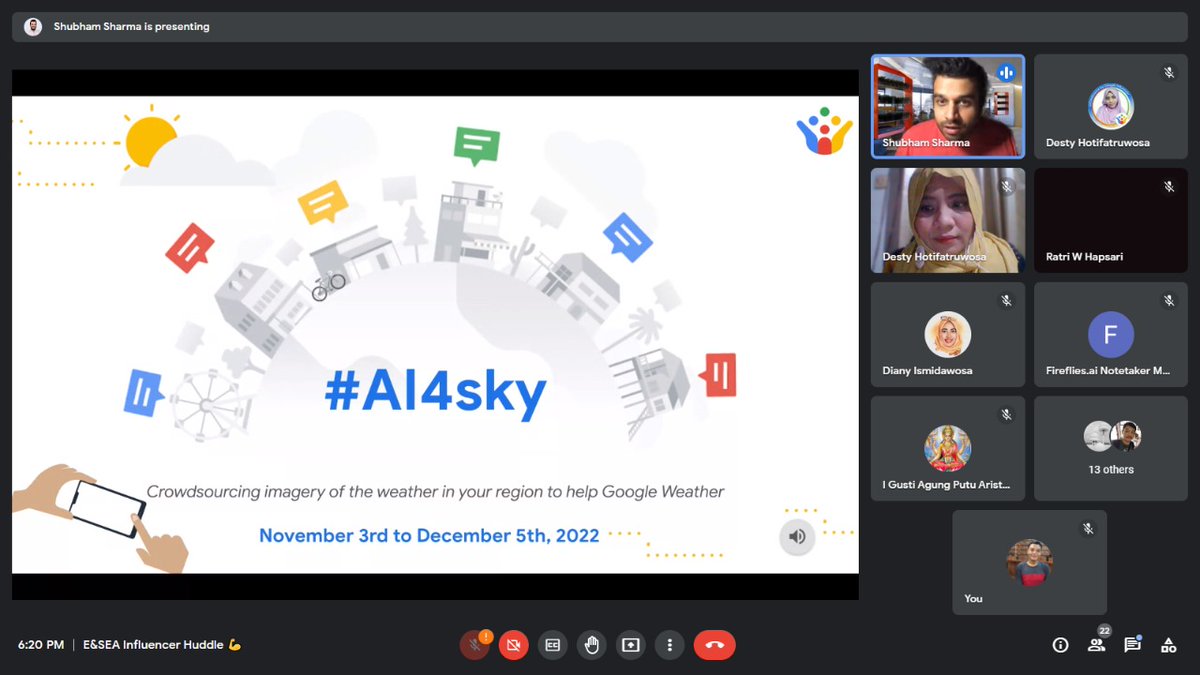Turn on the camera button
Screen dimensions: 1200x675
point(513,645)
